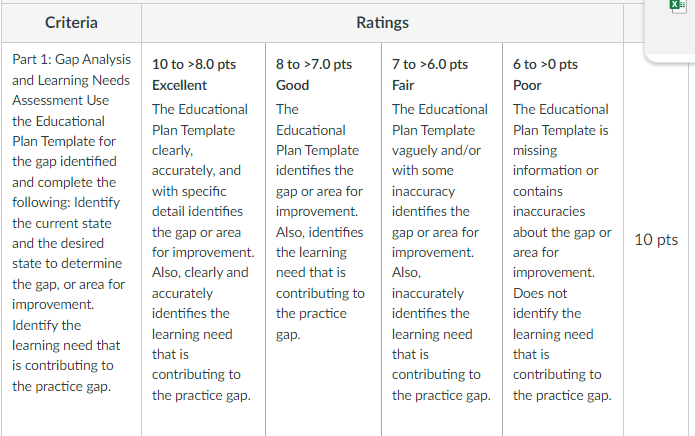Viewport: 695px width, 436px height.
Task: Click the Excel file icon at top right
Action: point(678,6)
